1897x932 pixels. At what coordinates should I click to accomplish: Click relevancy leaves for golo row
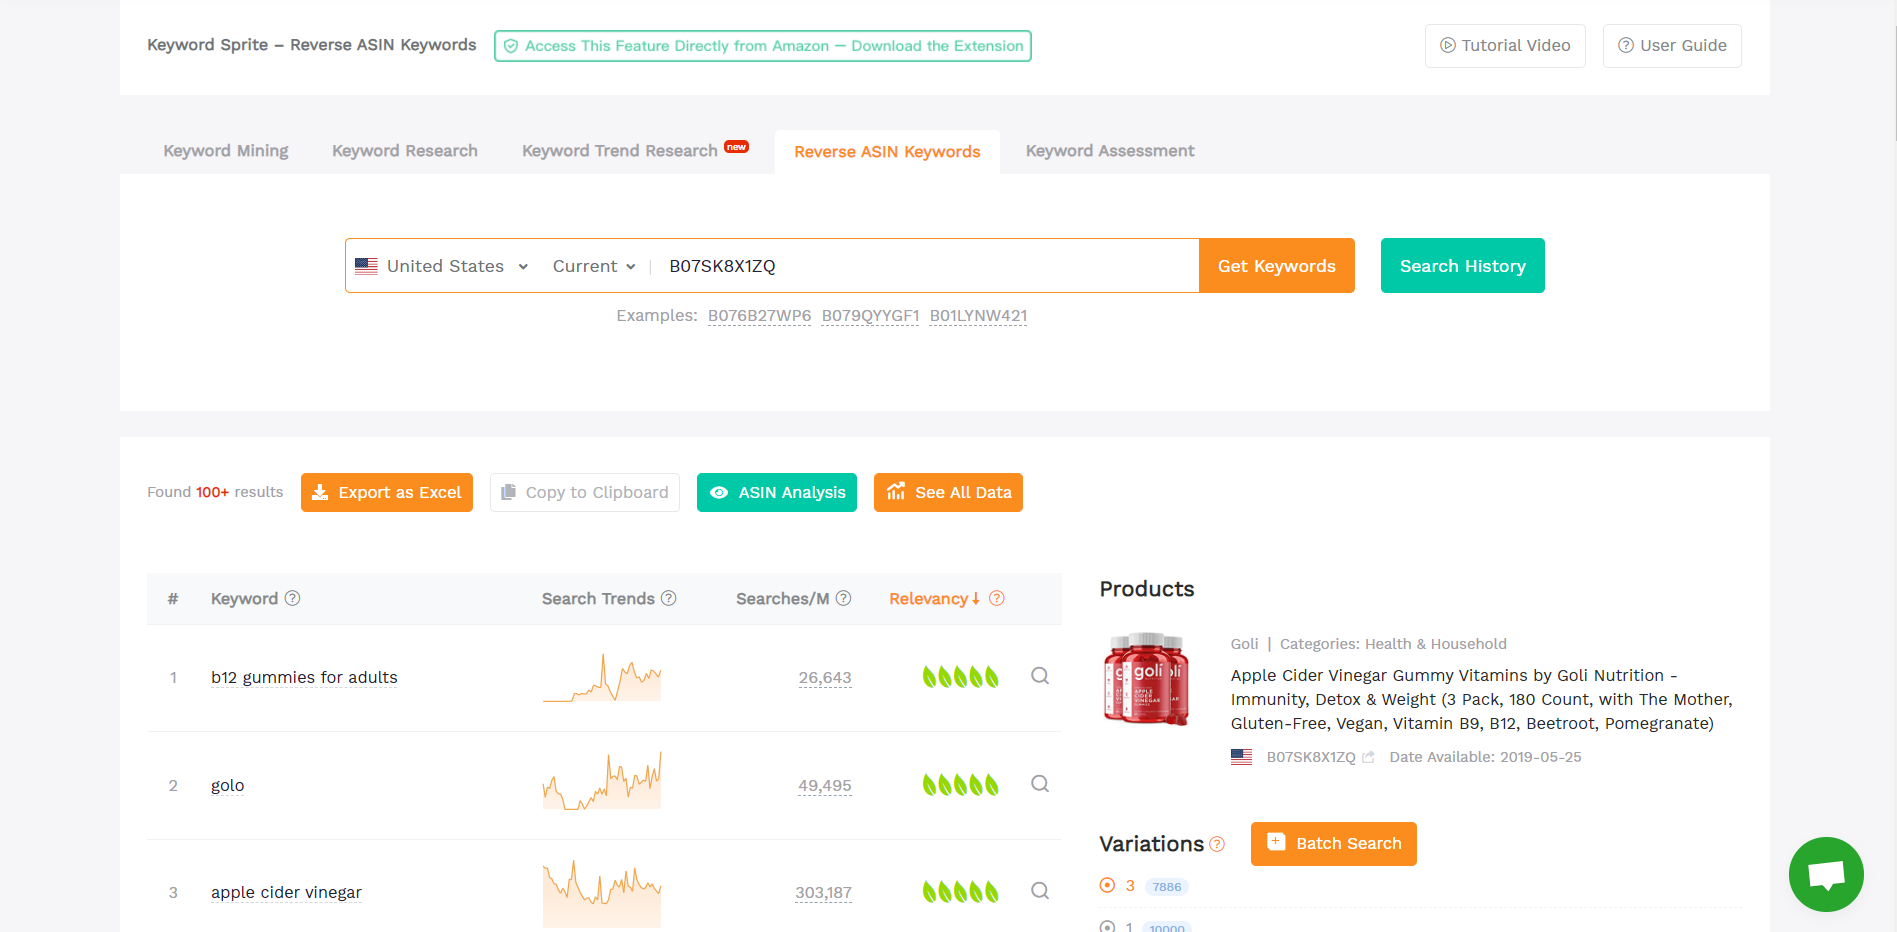(x=960, y=785)
